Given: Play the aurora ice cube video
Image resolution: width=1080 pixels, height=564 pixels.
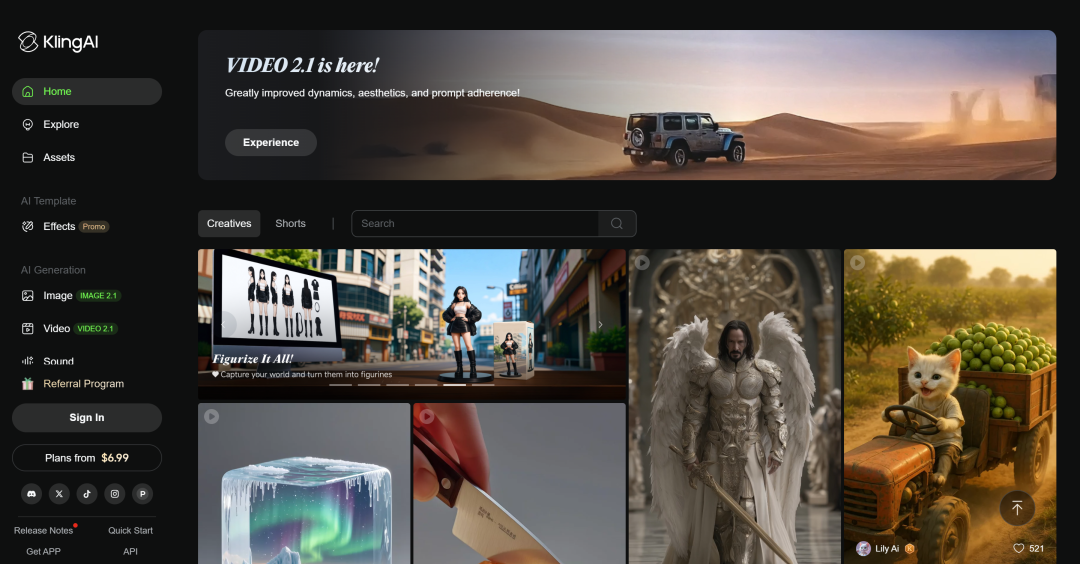Looking at the screenshot, I should click(211, 417).
